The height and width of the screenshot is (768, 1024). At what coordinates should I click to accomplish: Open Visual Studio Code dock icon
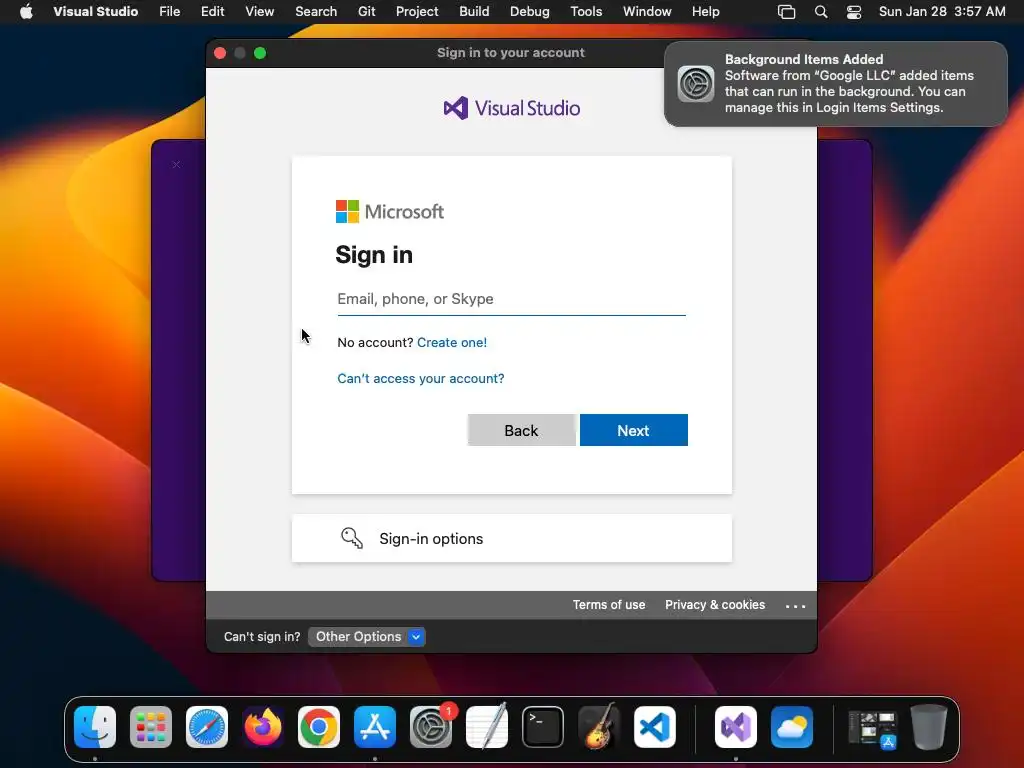655,727
